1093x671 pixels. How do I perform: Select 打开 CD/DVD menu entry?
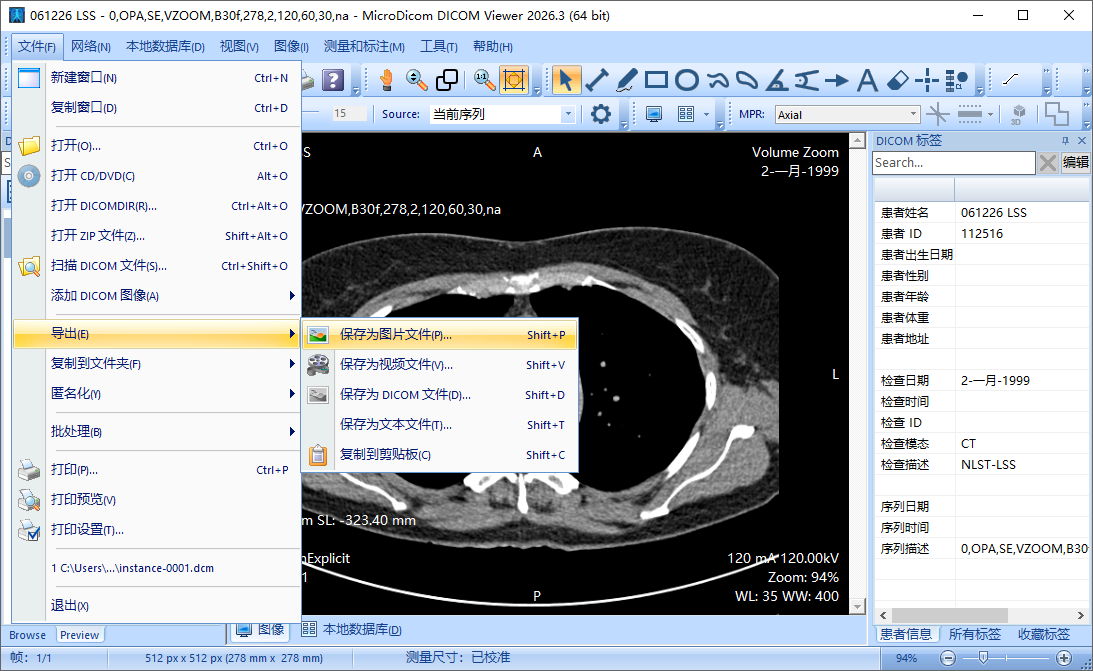[x=158, y=176]
